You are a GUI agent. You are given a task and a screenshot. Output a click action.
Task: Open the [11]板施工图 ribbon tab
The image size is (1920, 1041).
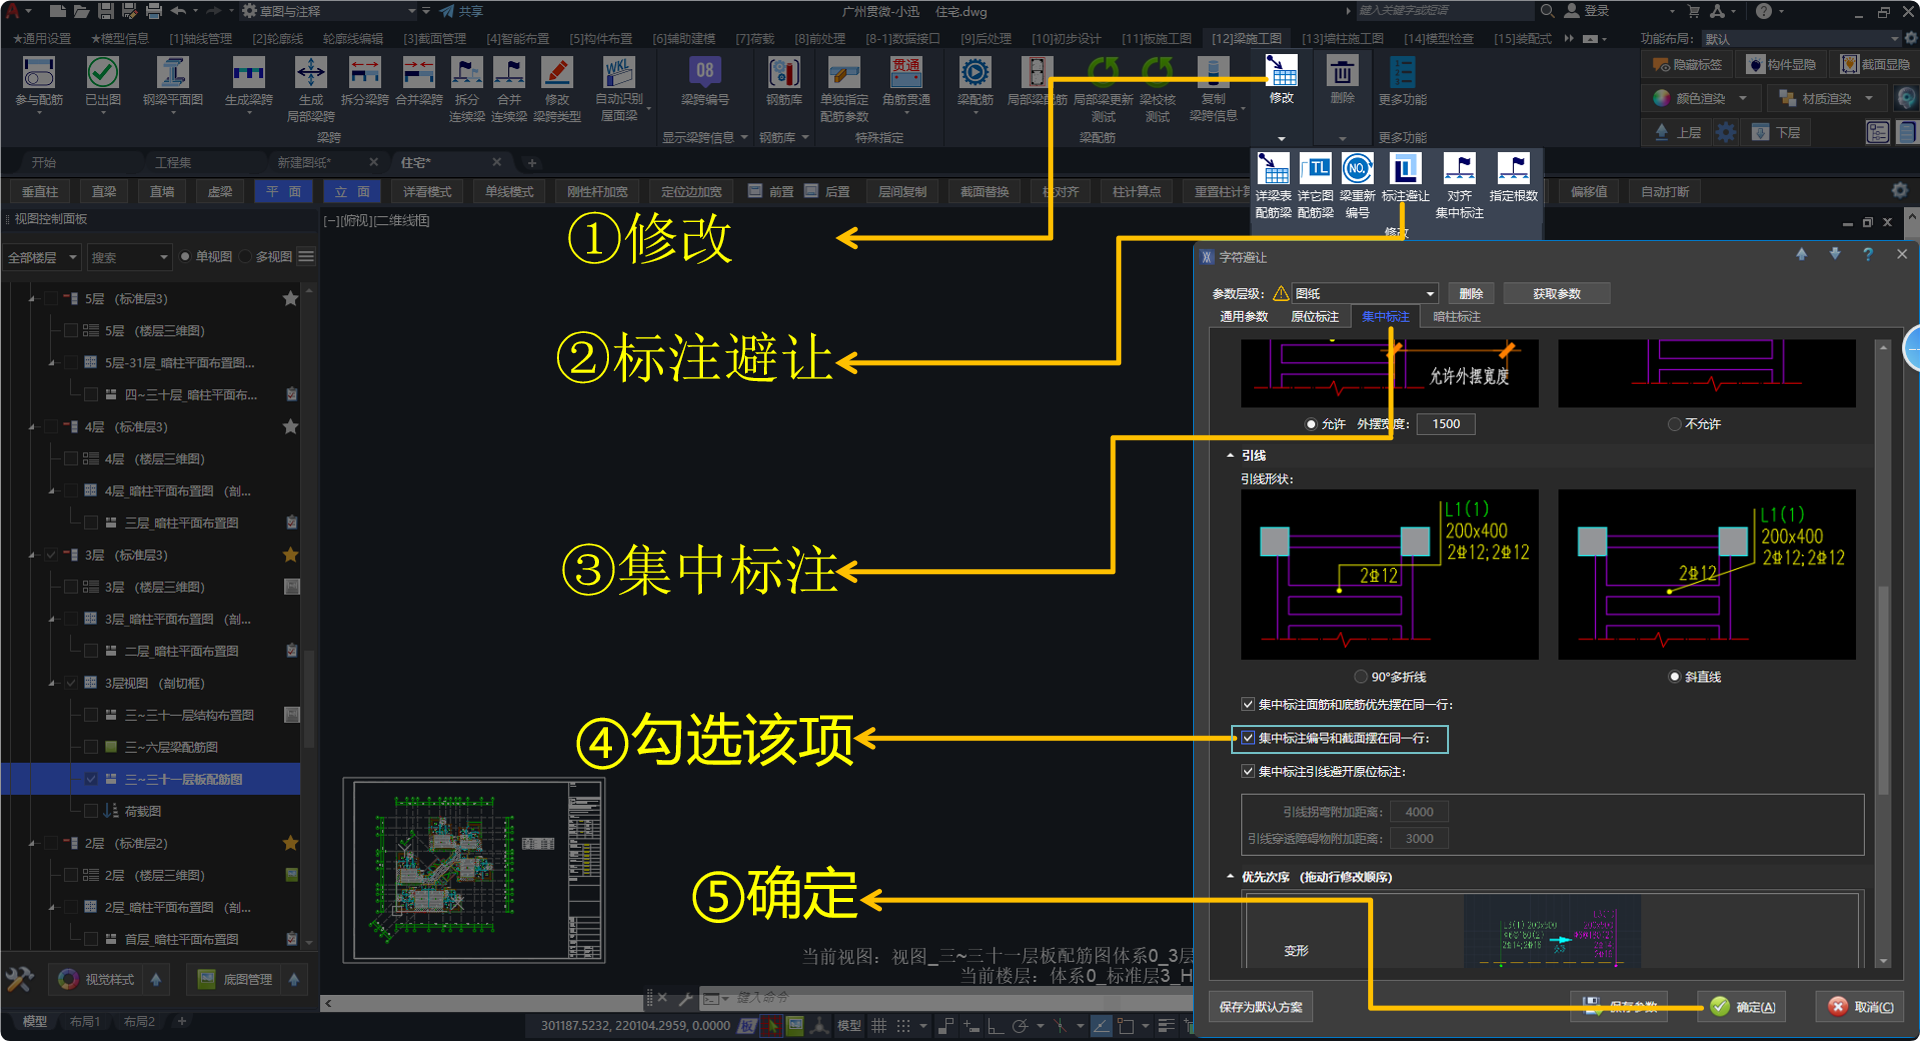tap(1156, 39)
